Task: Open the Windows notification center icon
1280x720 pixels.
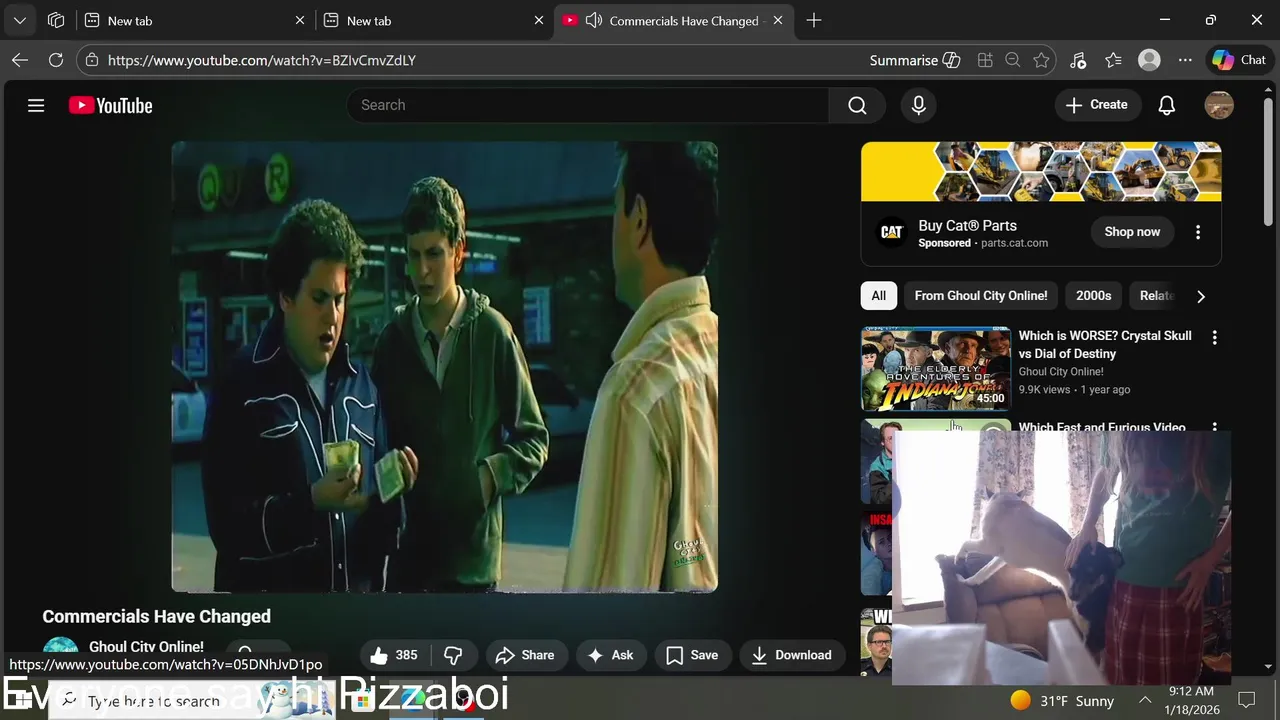Action: [x=1247, y=699]
